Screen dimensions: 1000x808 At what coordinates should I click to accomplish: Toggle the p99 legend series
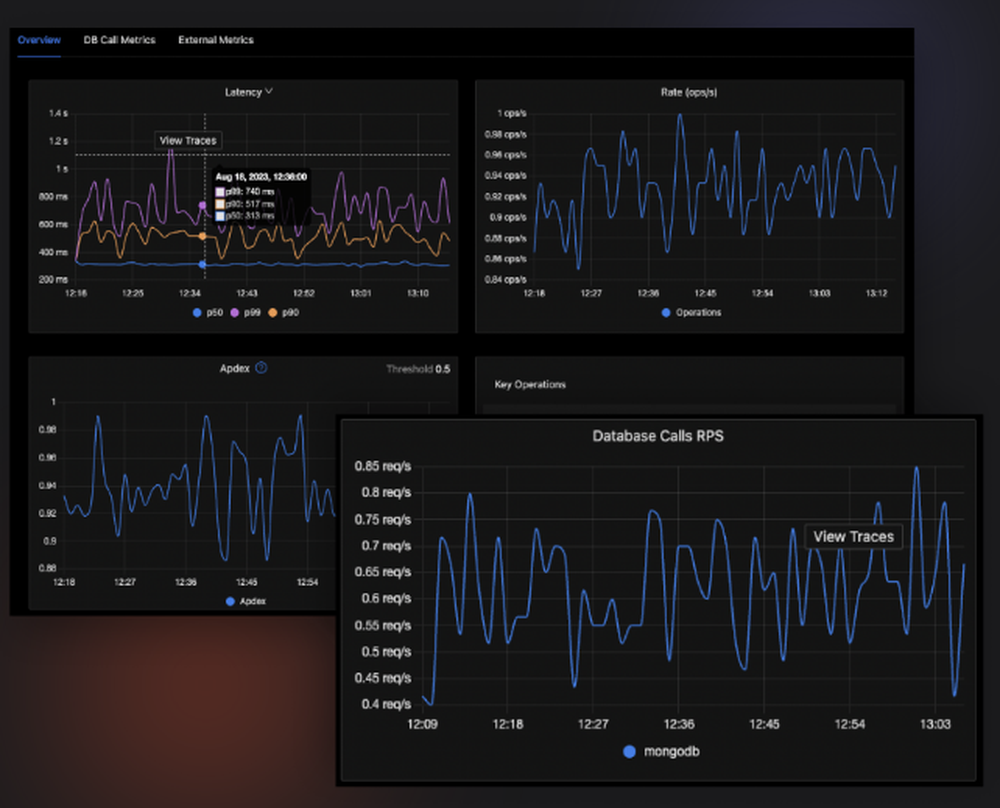[x=246, y=312]
